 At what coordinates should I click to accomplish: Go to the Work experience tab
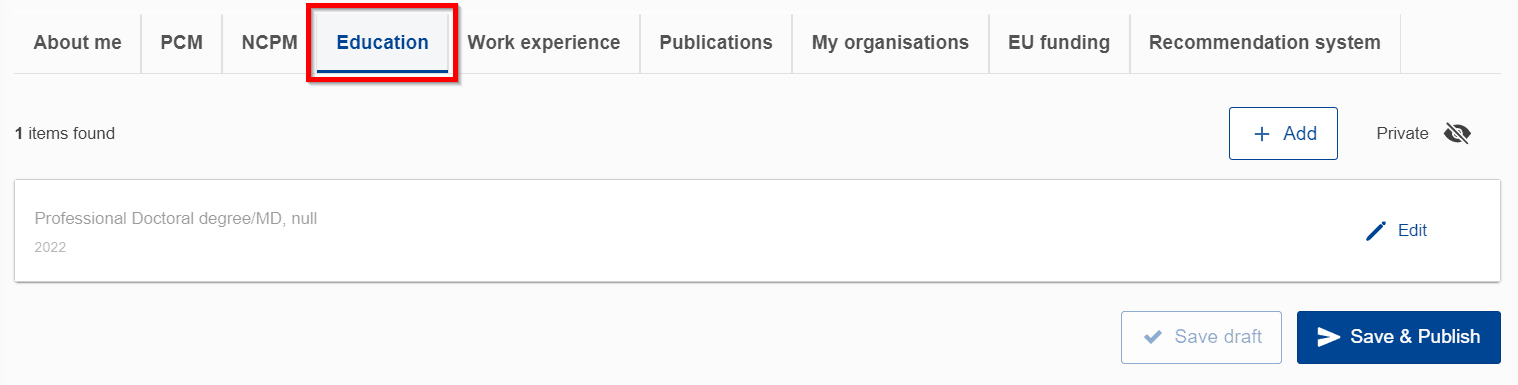tap(544, 43)
